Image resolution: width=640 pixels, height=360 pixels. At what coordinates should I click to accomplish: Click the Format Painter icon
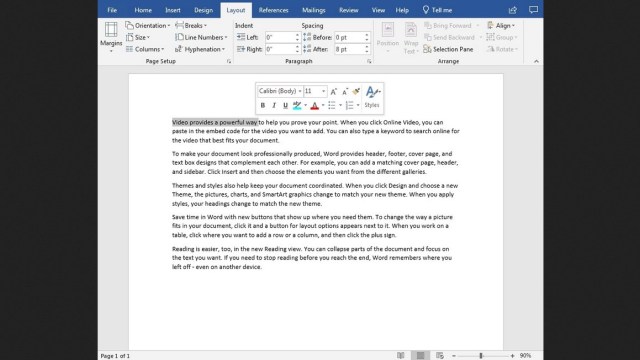(x=356, y=91)
